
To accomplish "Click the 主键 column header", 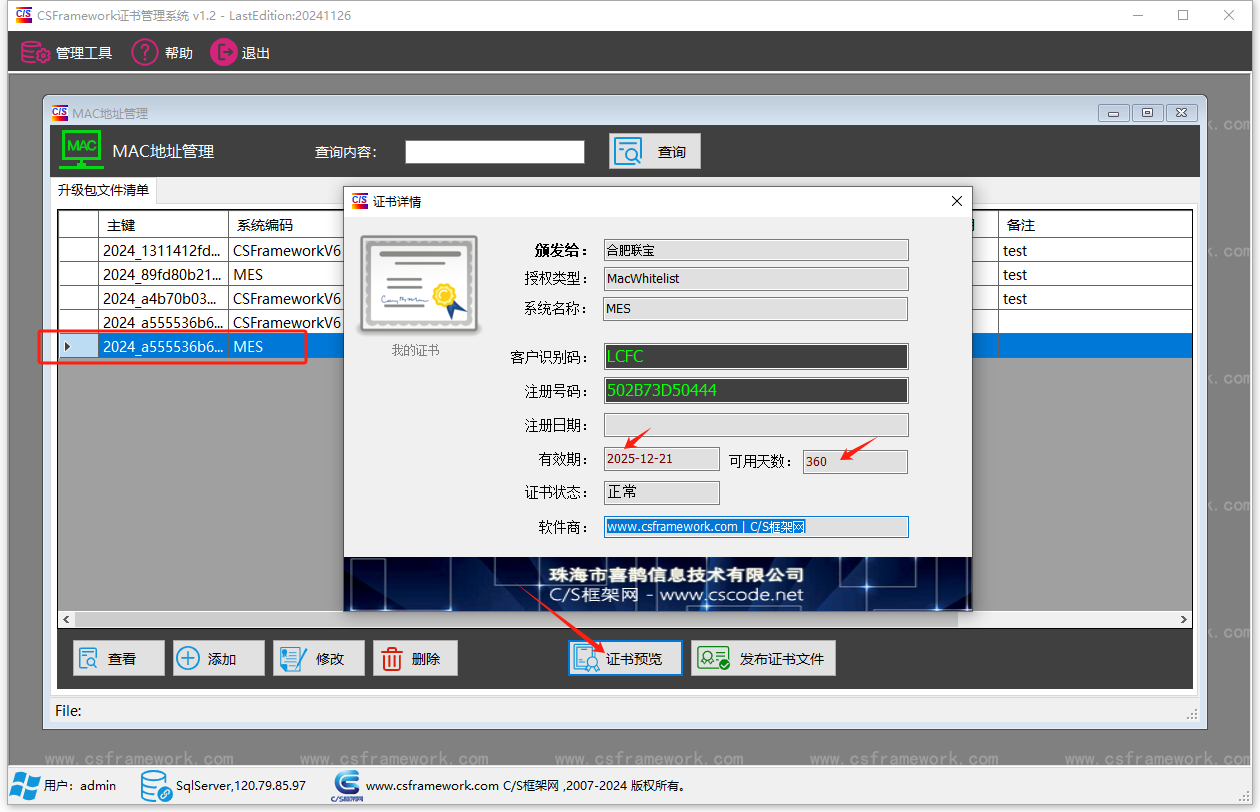I will [163, 225].
